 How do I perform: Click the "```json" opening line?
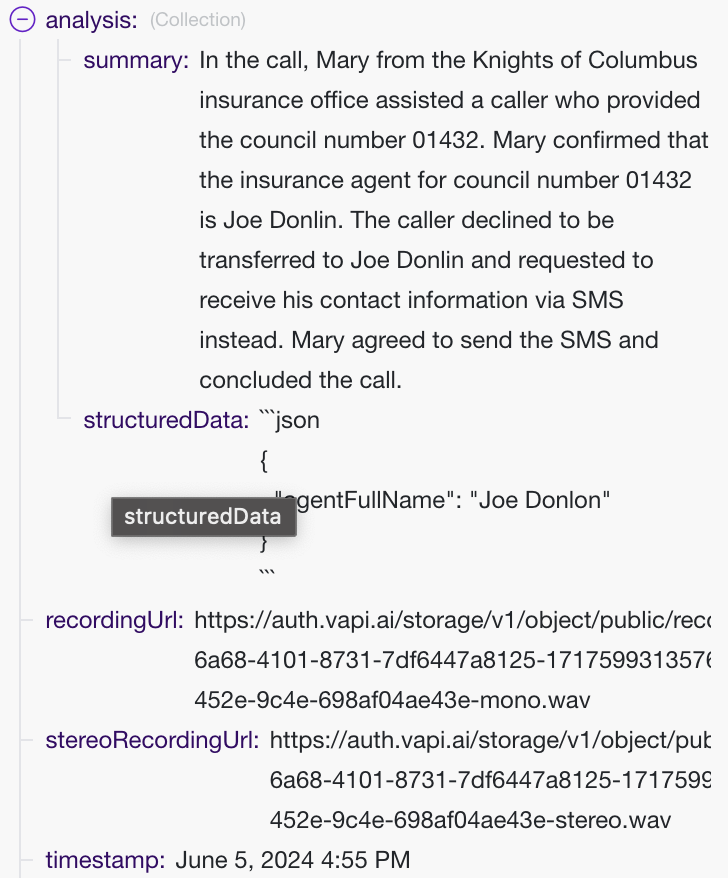[x=289, y=420]
